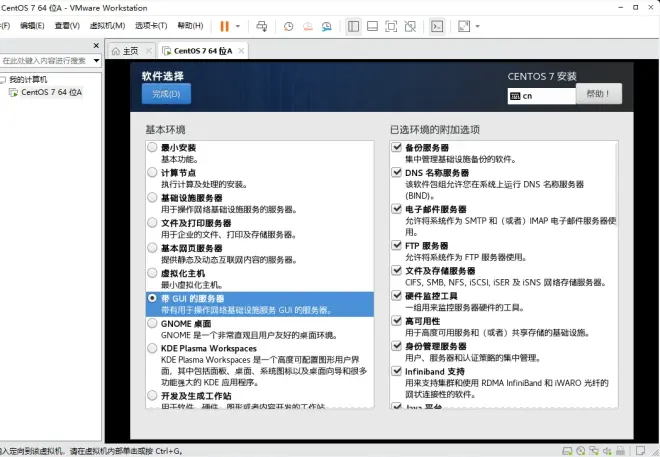Click the 软件选择 heading text
The image size is (660, 457).
[x=163, y=76]
